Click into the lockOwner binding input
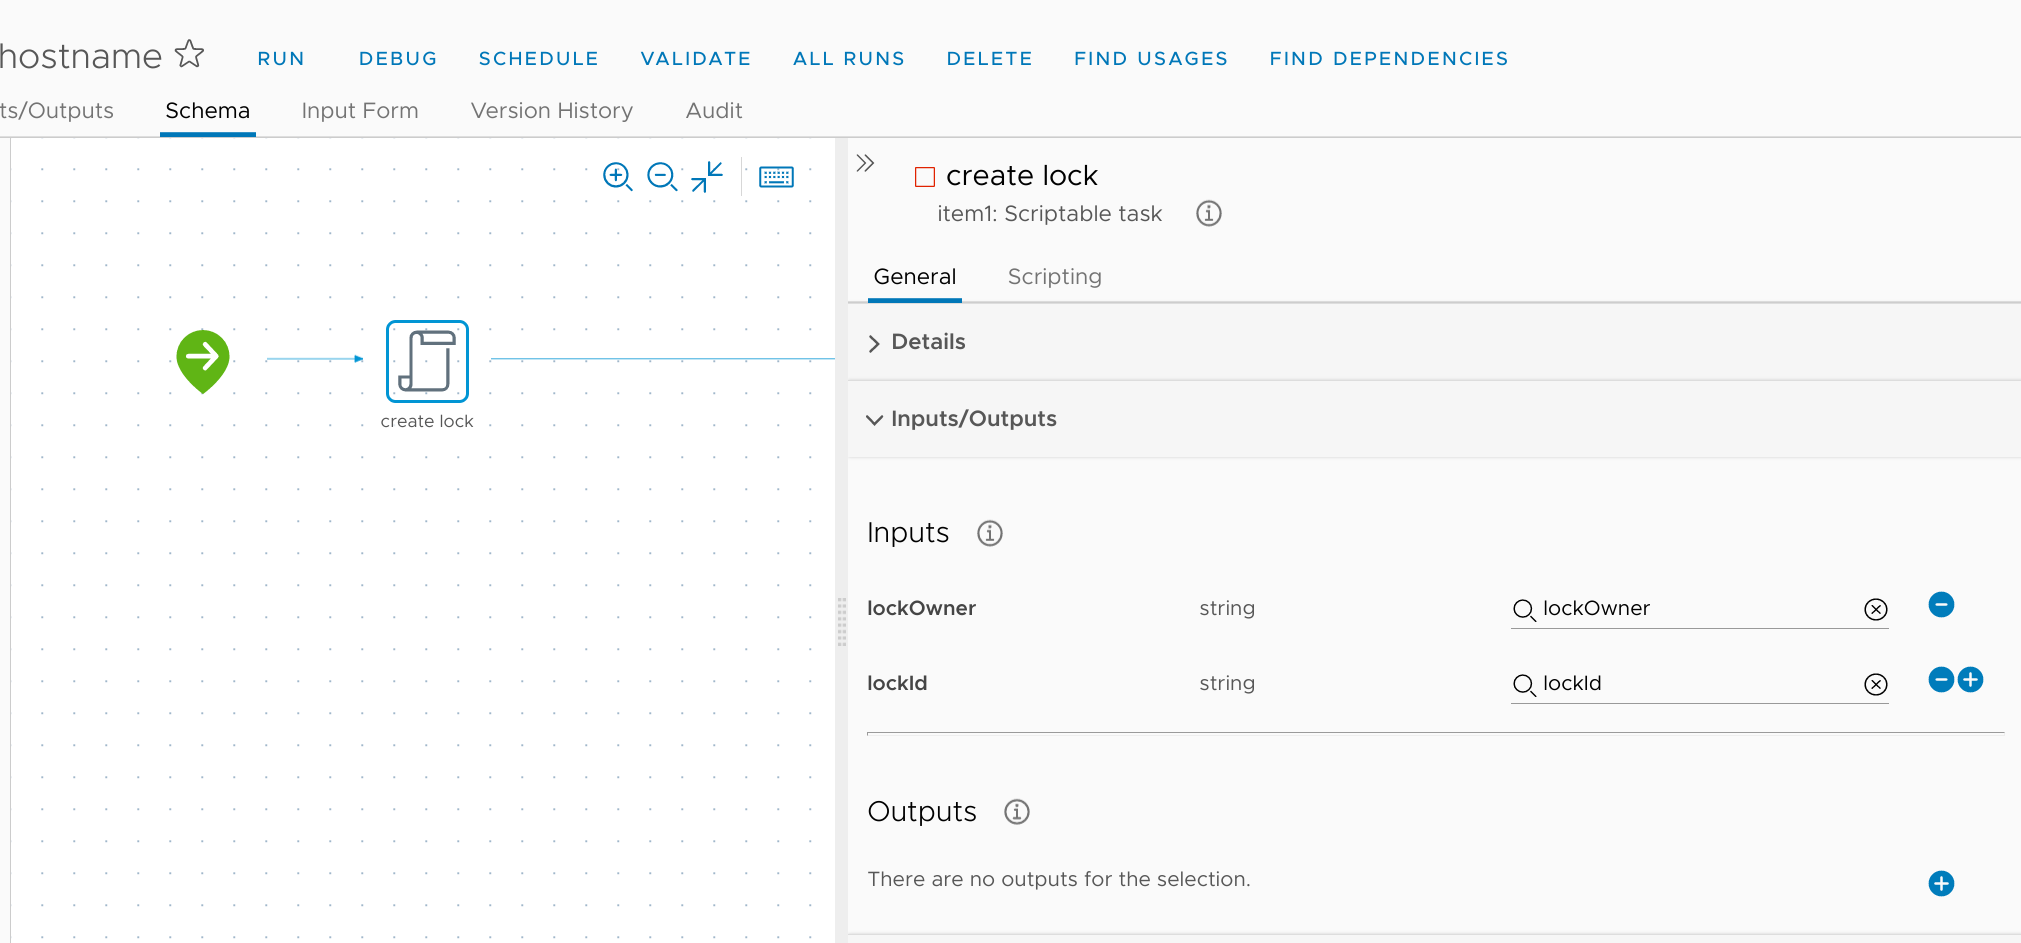 pos(1699,609)
